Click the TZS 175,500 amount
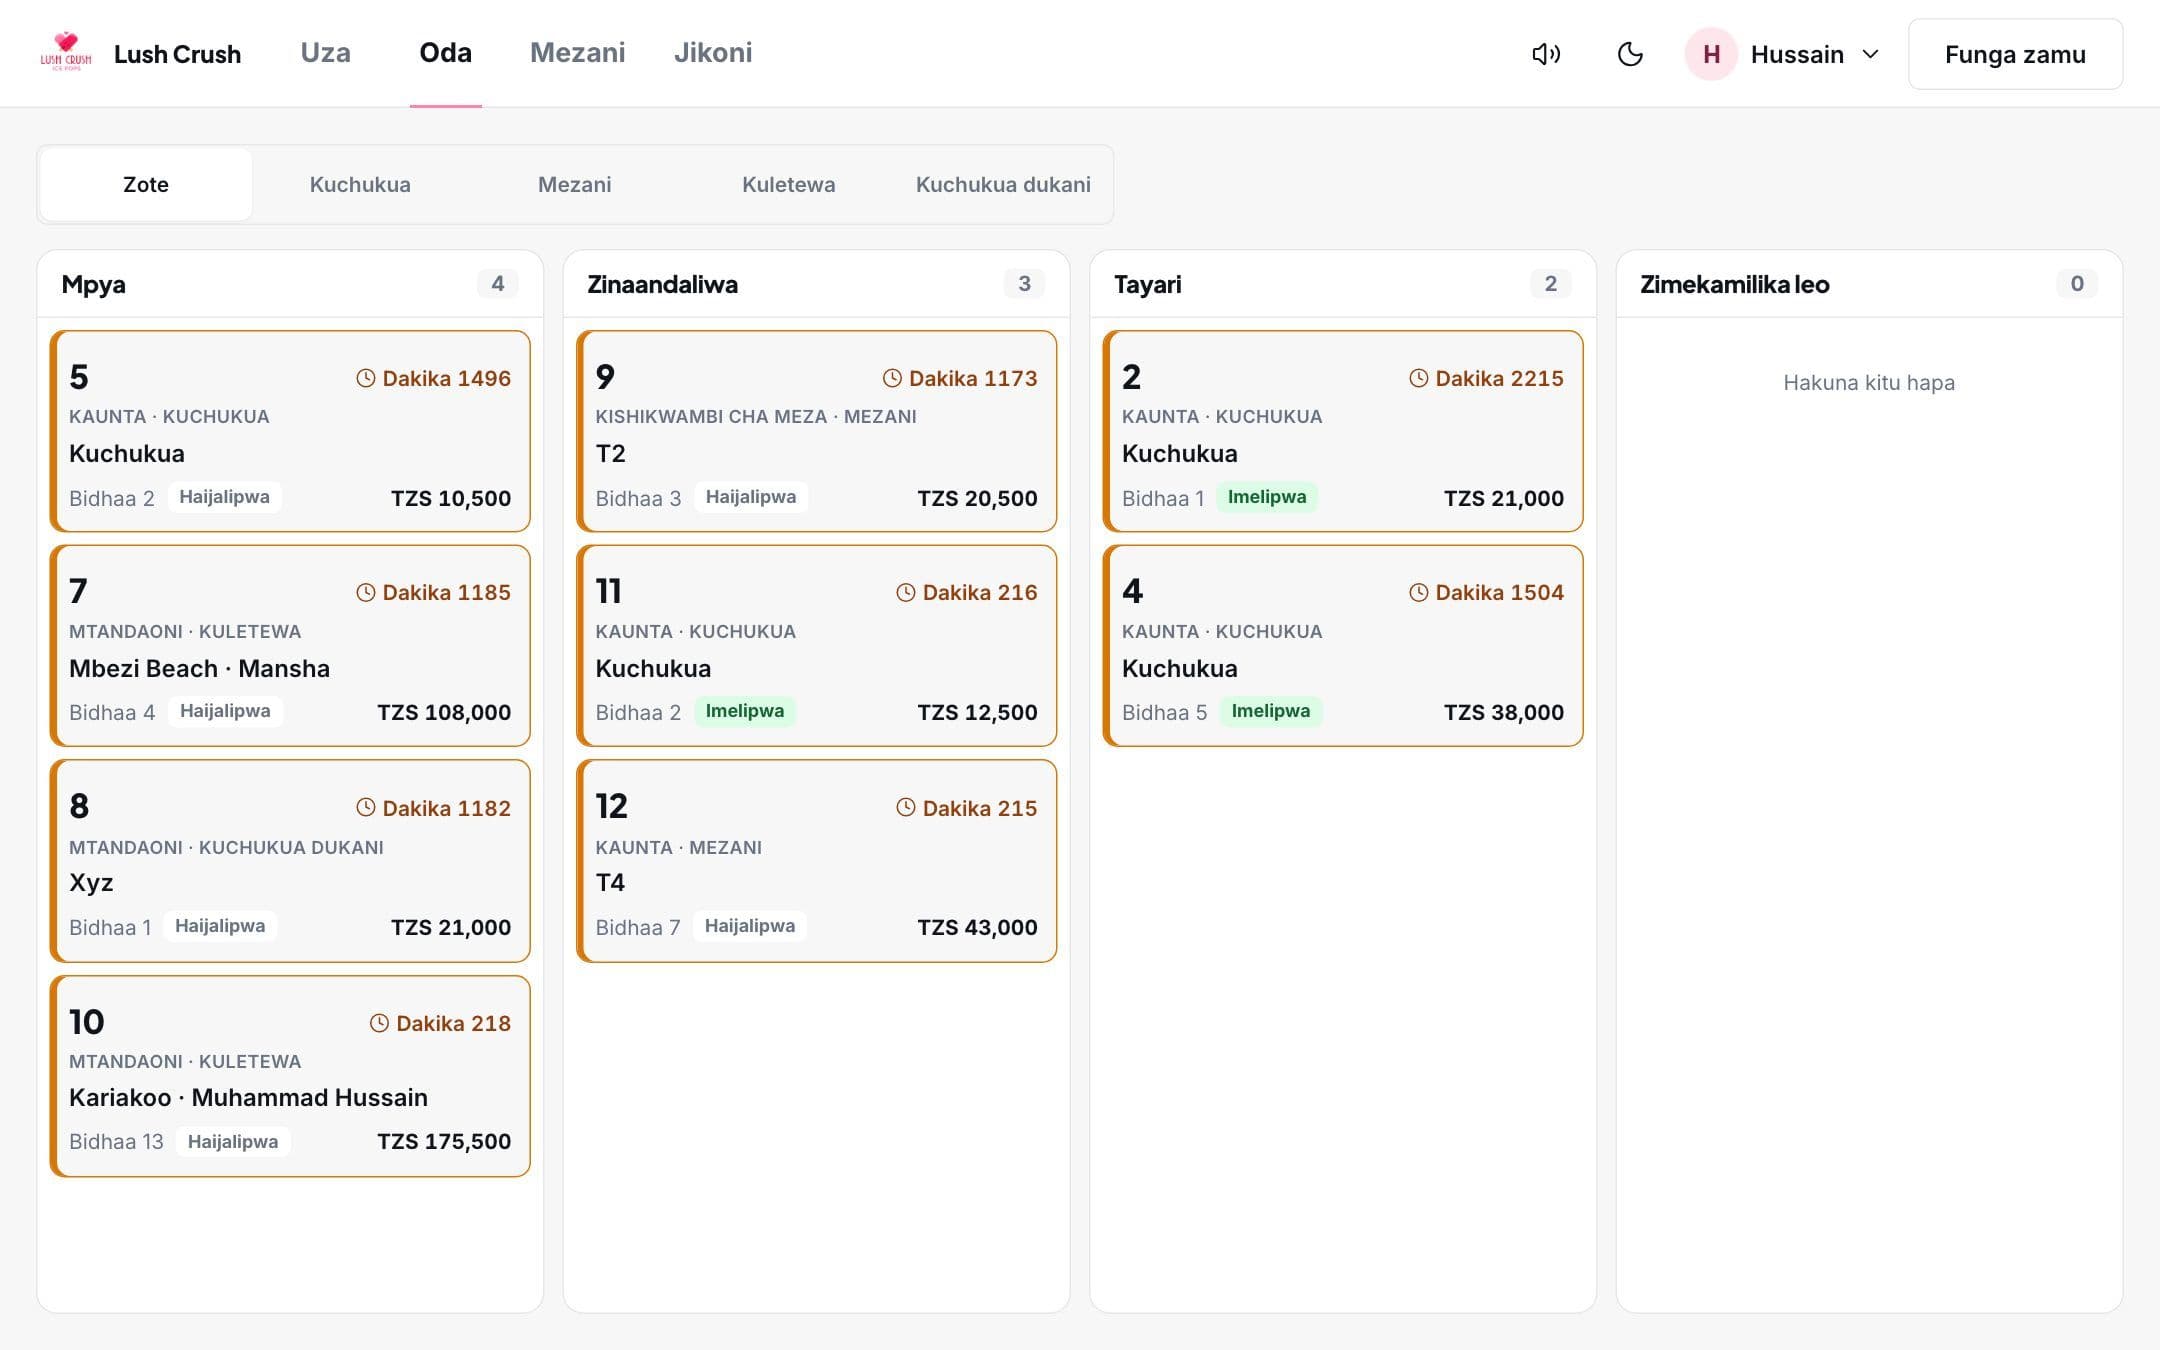The height and width of the screenshot is (1350, 2160). [444, 1141]
